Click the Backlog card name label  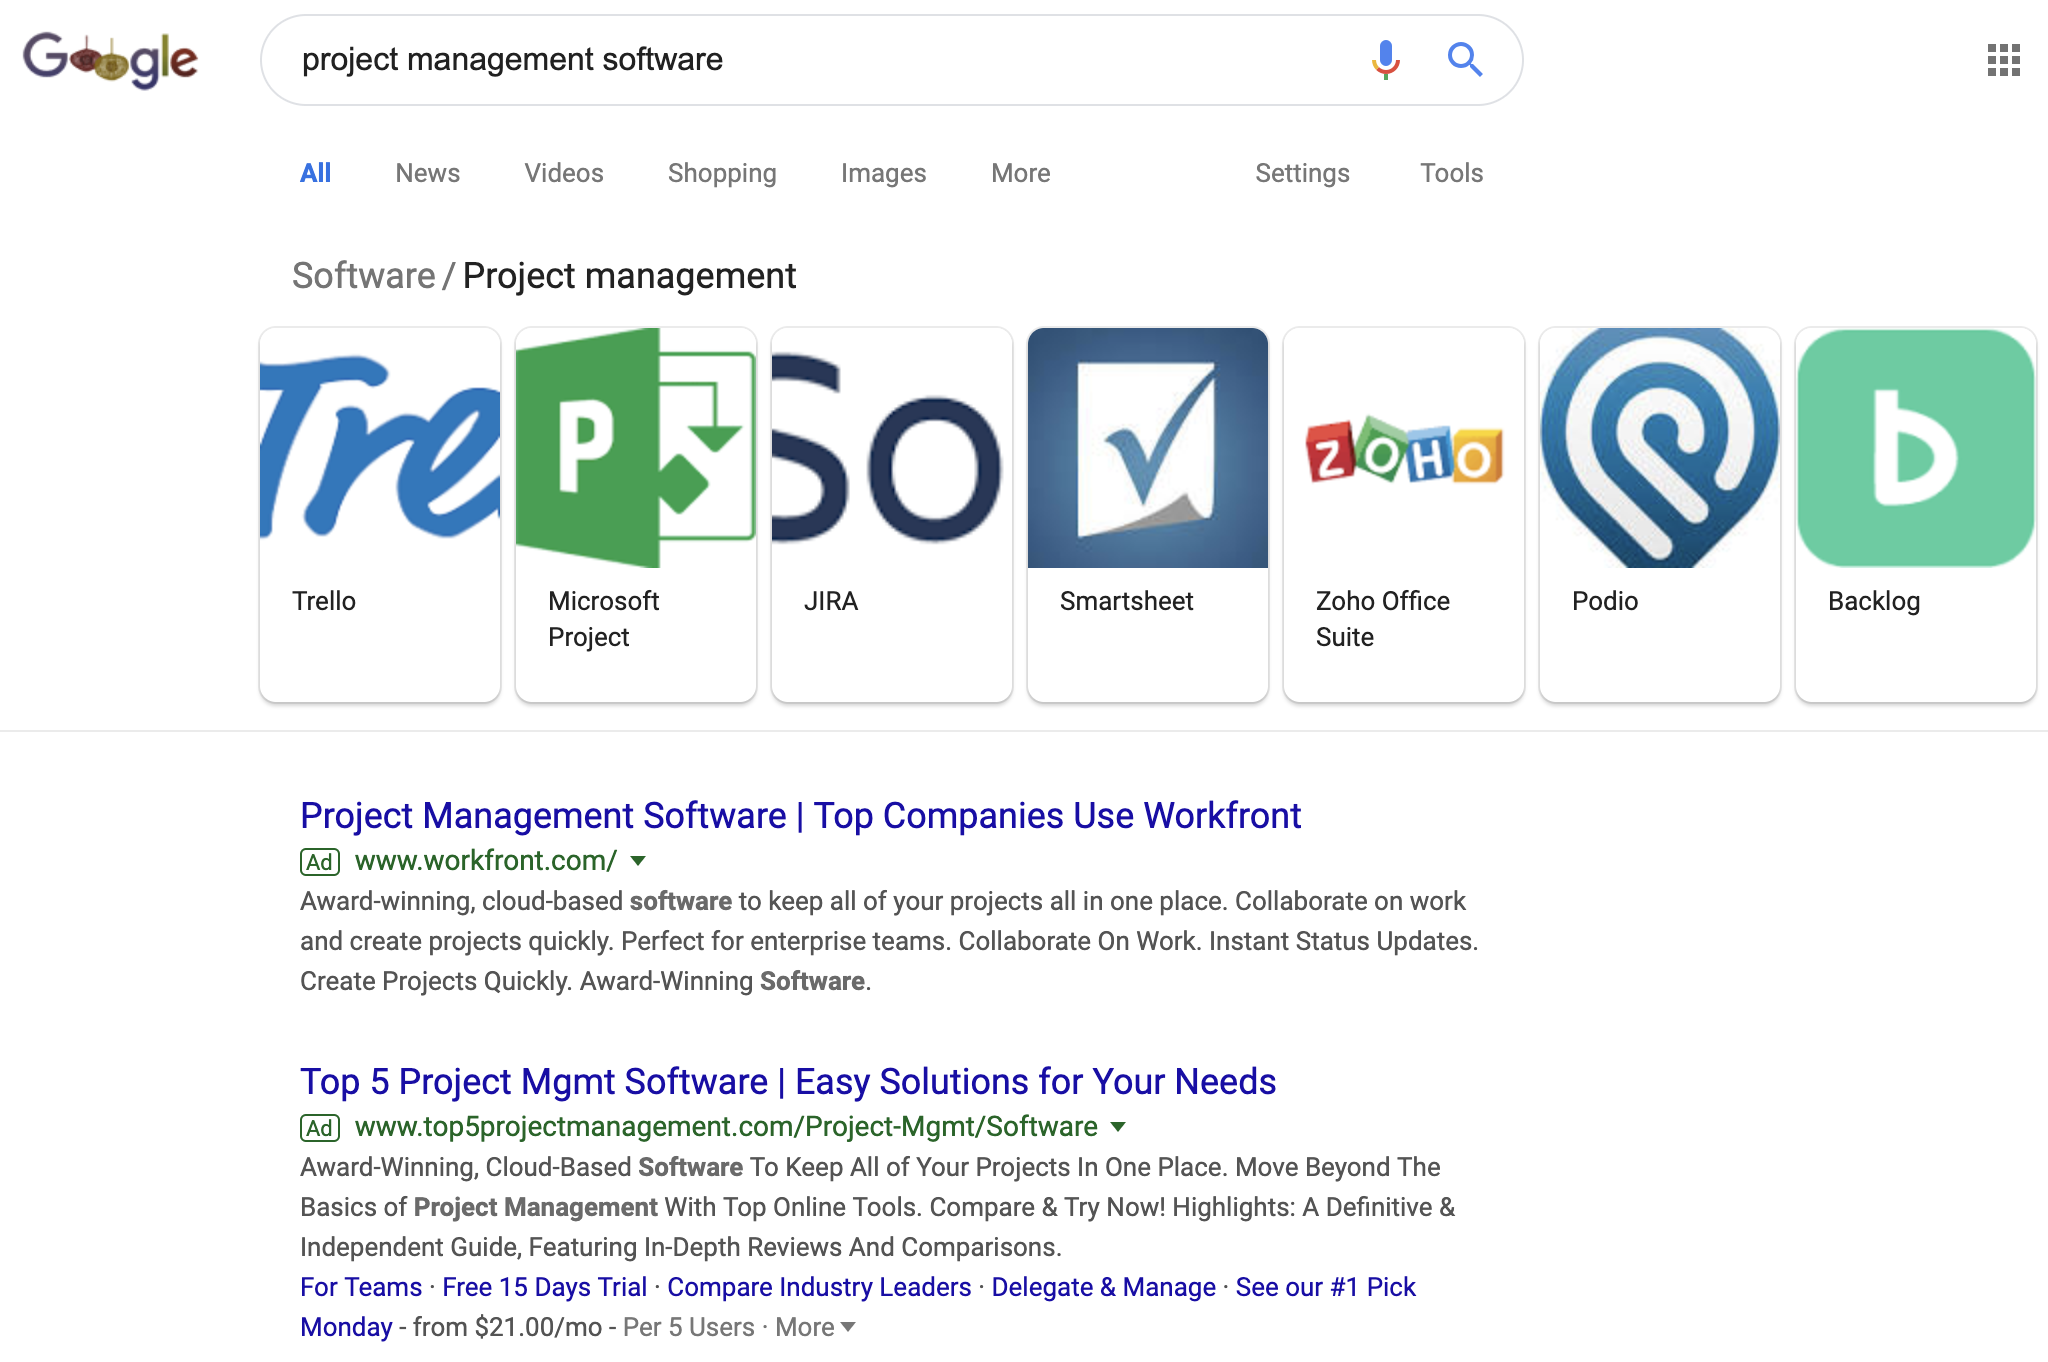point(1874,601)
